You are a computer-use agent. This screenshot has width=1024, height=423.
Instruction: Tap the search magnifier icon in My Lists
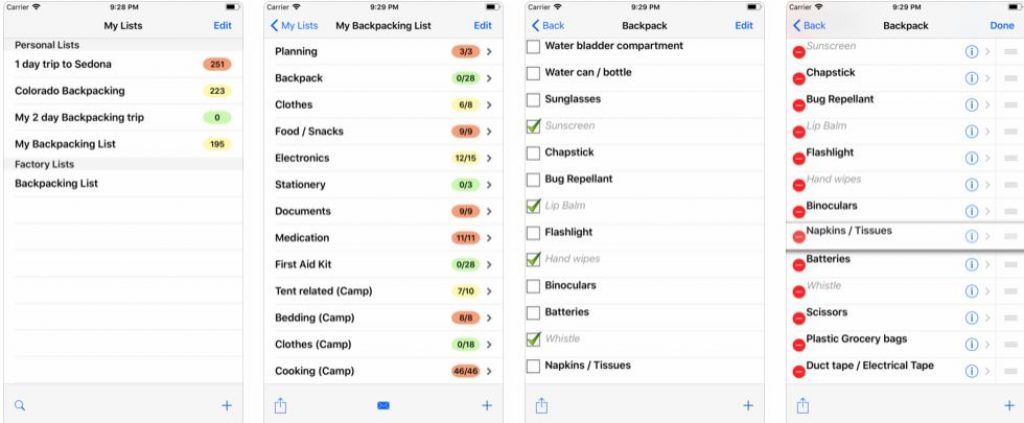(x=20, y=405)
